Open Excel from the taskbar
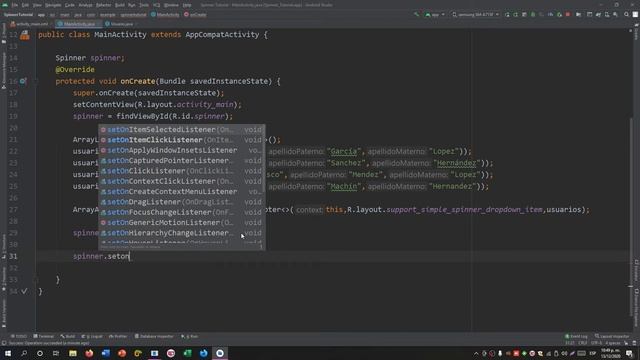640x360 pixels. (187, 353)
